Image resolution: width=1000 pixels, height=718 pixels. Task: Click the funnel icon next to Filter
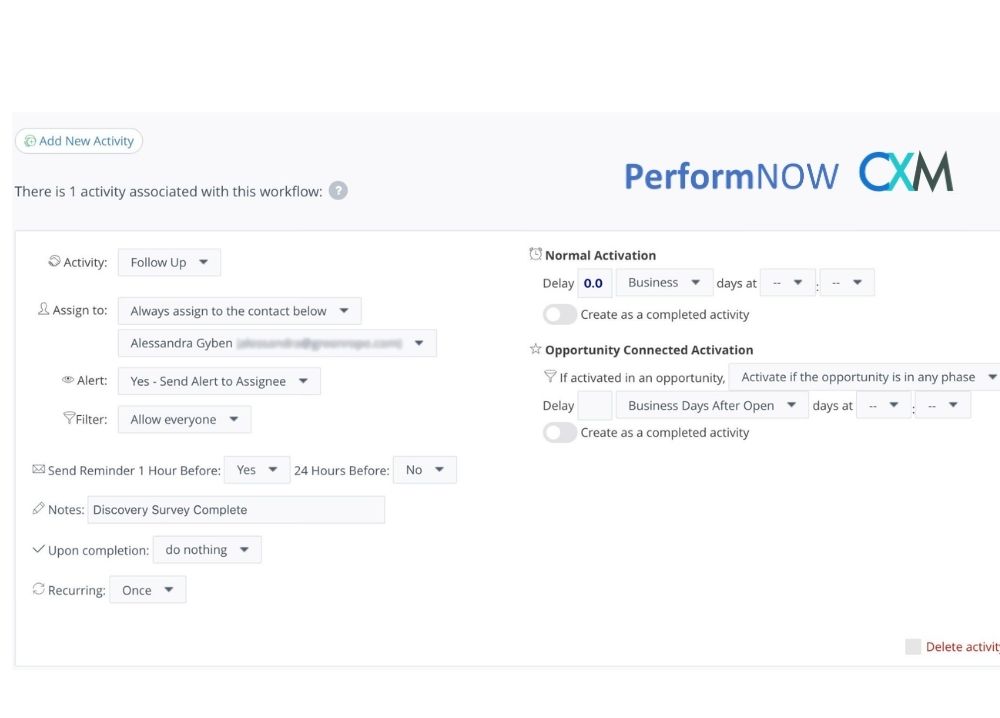69,419
